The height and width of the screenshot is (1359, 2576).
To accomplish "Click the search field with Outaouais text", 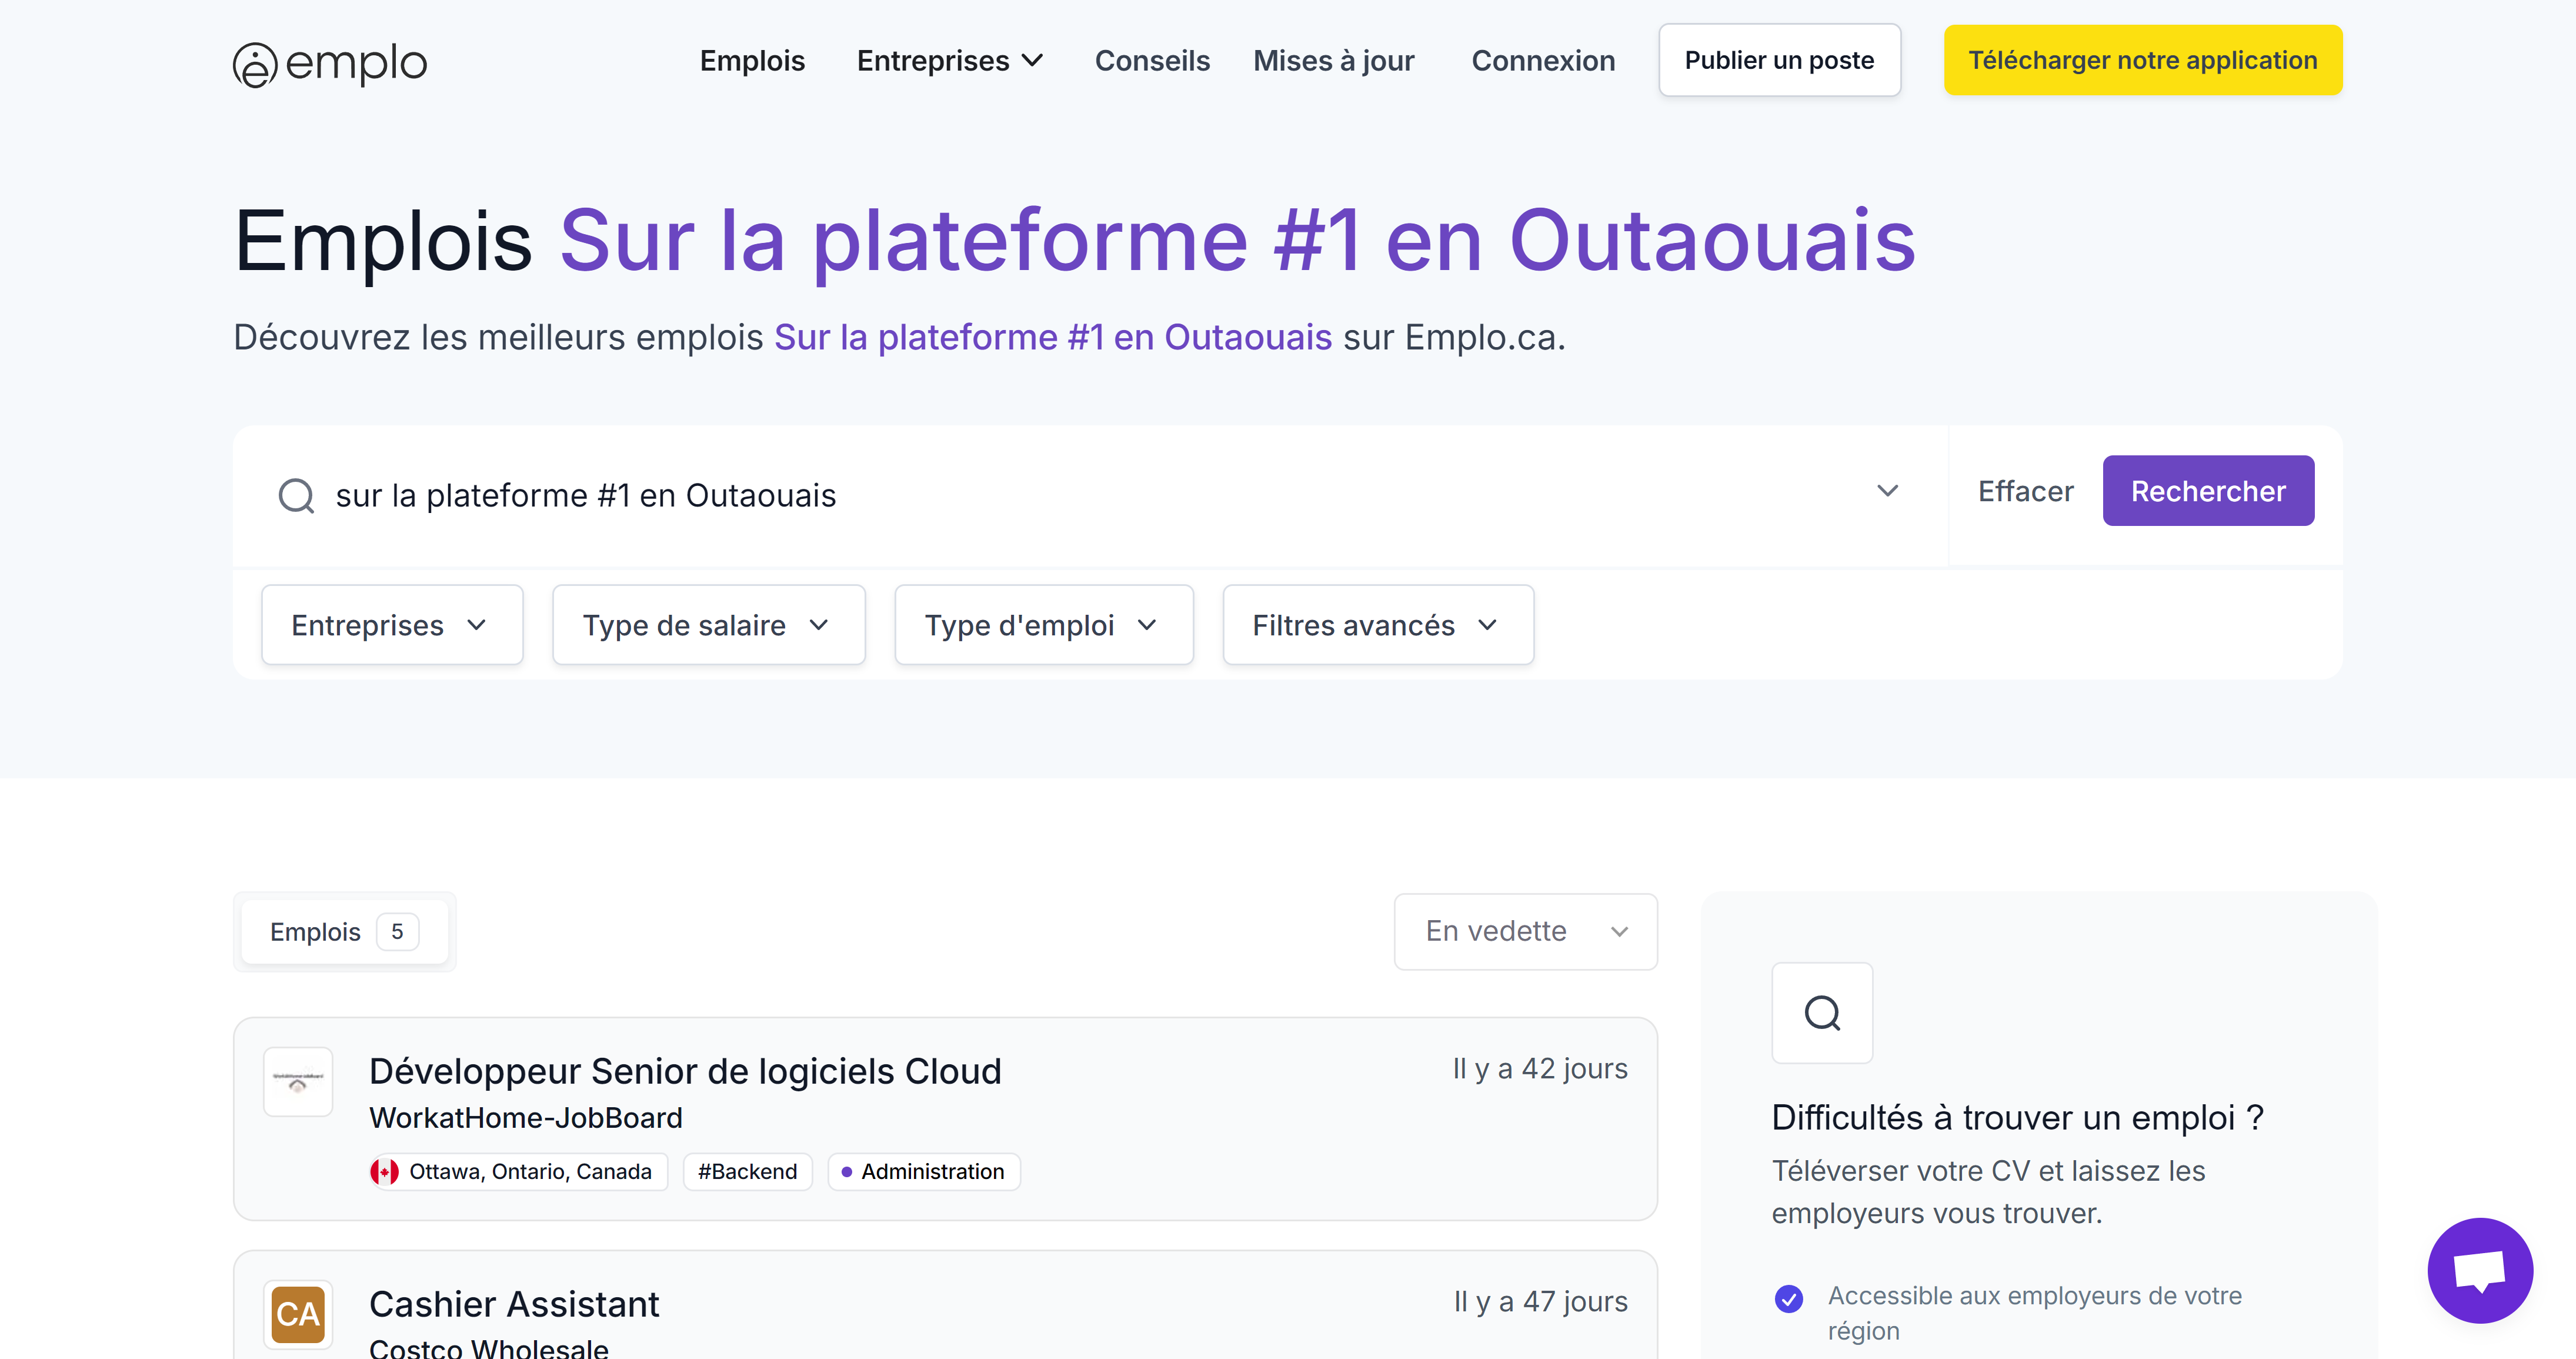I will (x=1090, y=495).
